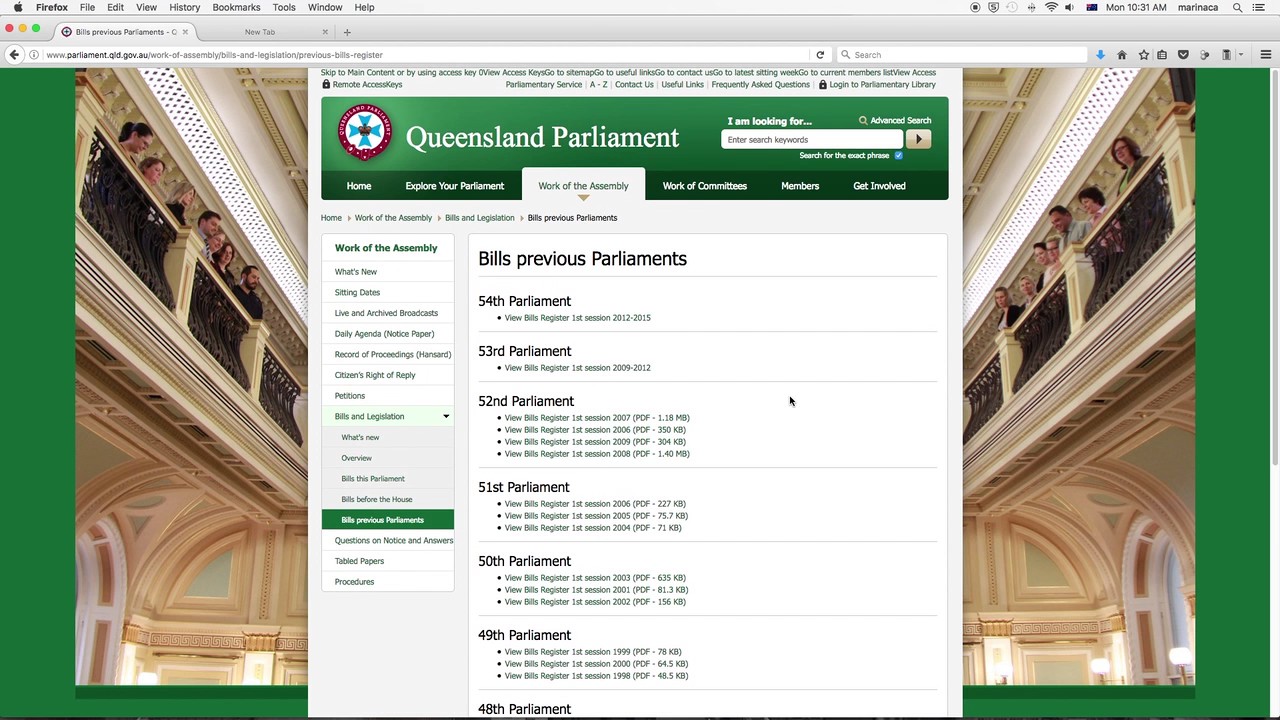Toggle Search for the exact phrase checkbox
Viewport: 1280px width, 720px height.
[x=898, y=155]
